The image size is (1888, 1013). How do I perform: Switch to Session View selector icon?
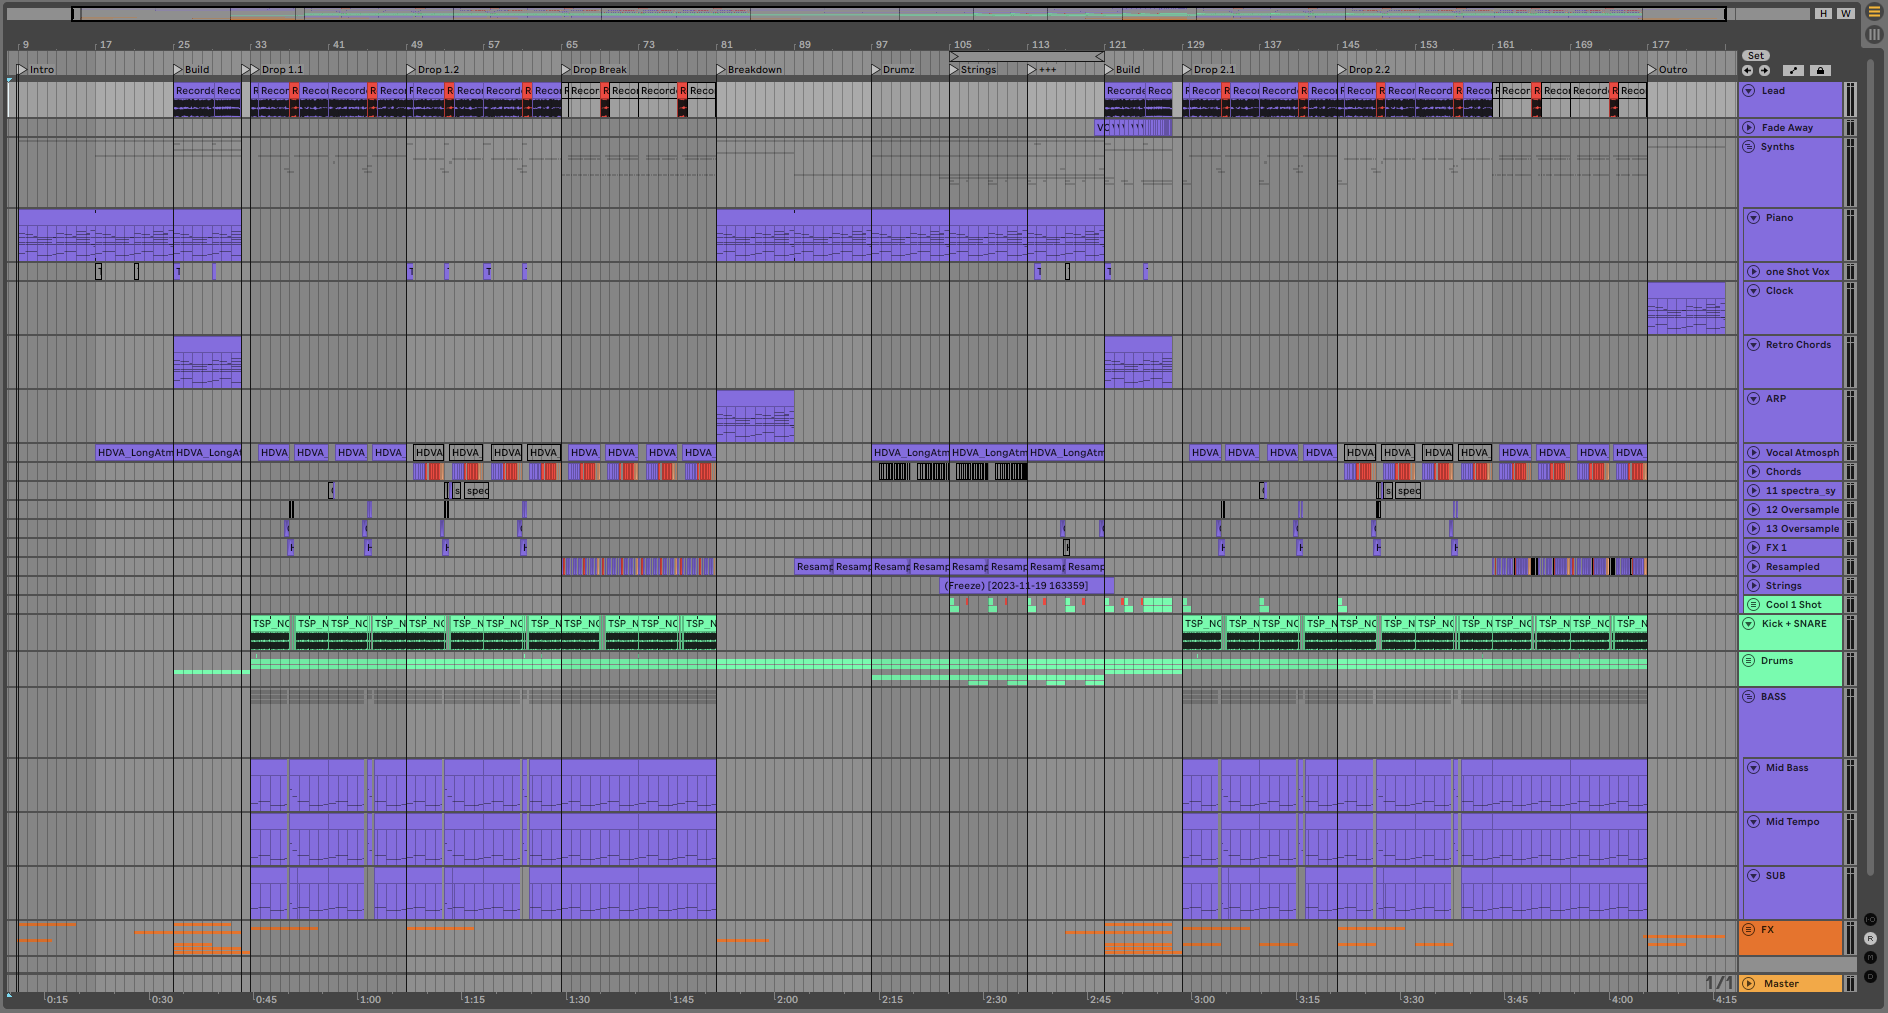pos(1874,34)
